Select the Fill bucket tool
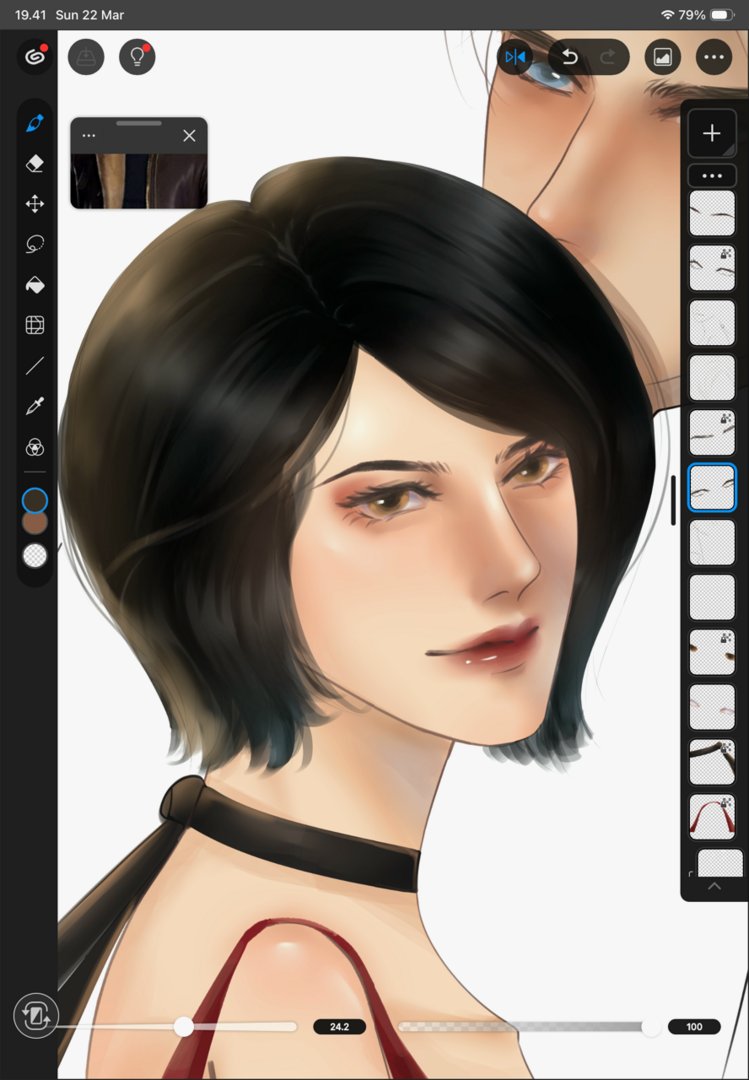This screenshot has width=749, height=1080. [34, 284]
